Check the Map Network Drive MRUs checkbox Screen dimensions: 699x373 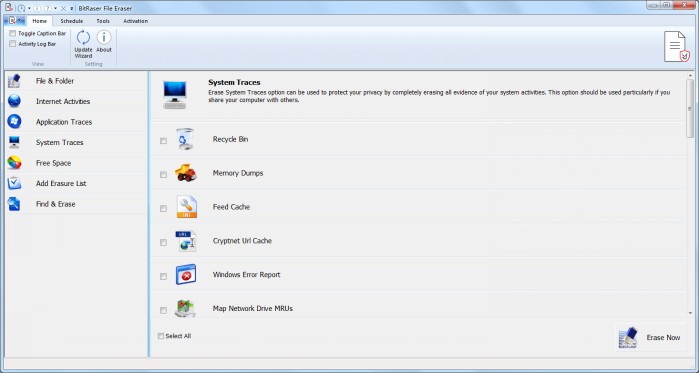[163, 310]
